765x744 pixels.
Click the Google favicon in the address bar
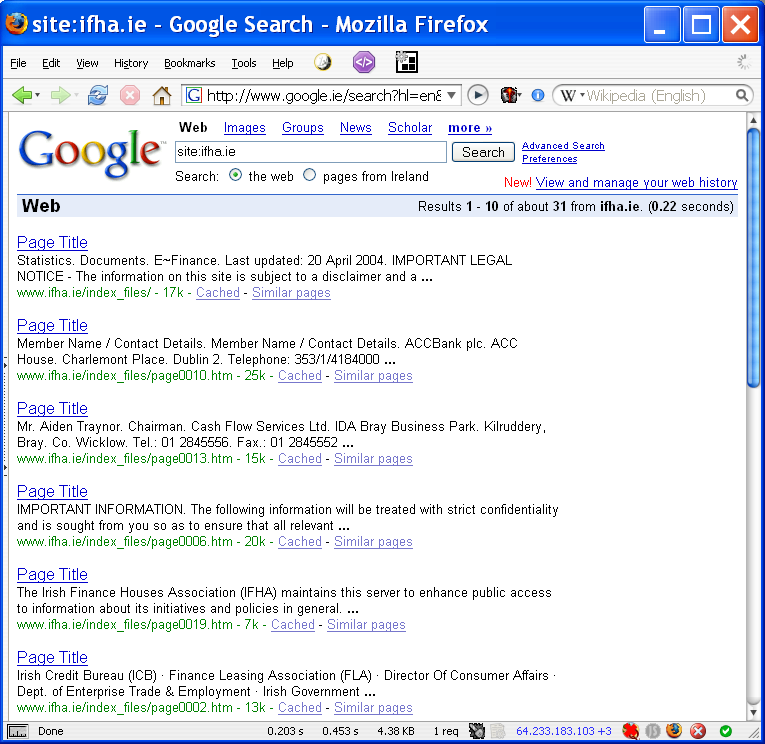tap(194, 95)
